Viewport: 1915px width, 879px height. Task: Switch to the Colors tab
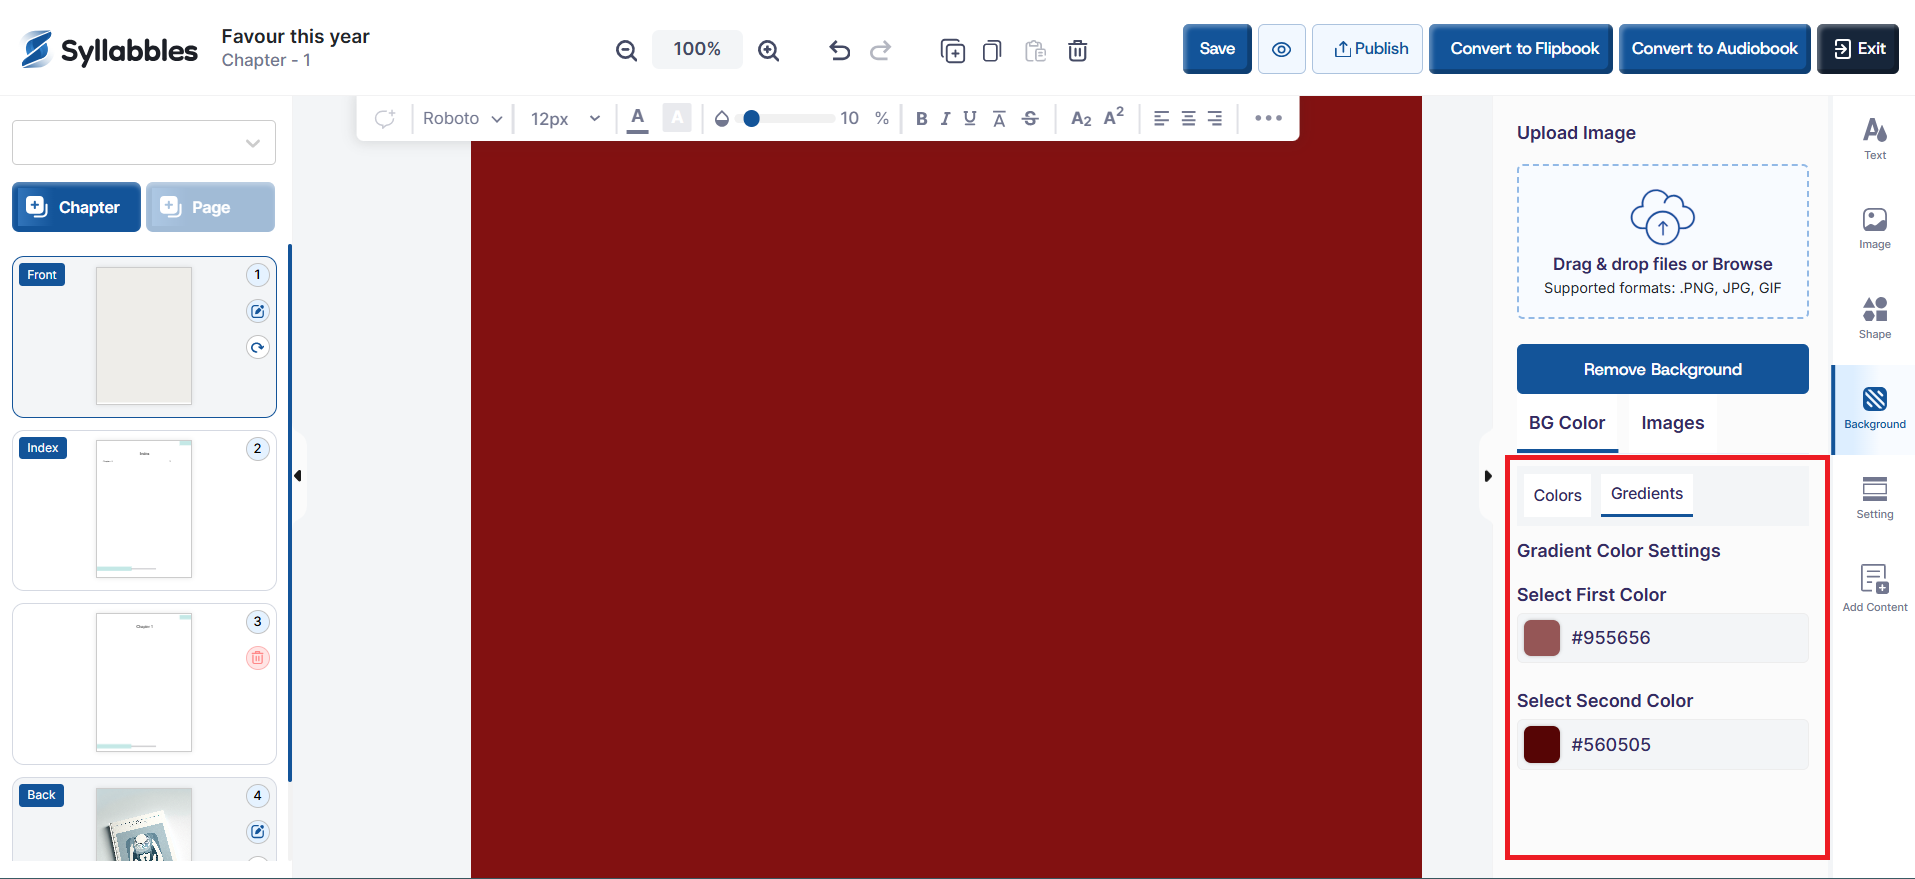click(1557, 495)
